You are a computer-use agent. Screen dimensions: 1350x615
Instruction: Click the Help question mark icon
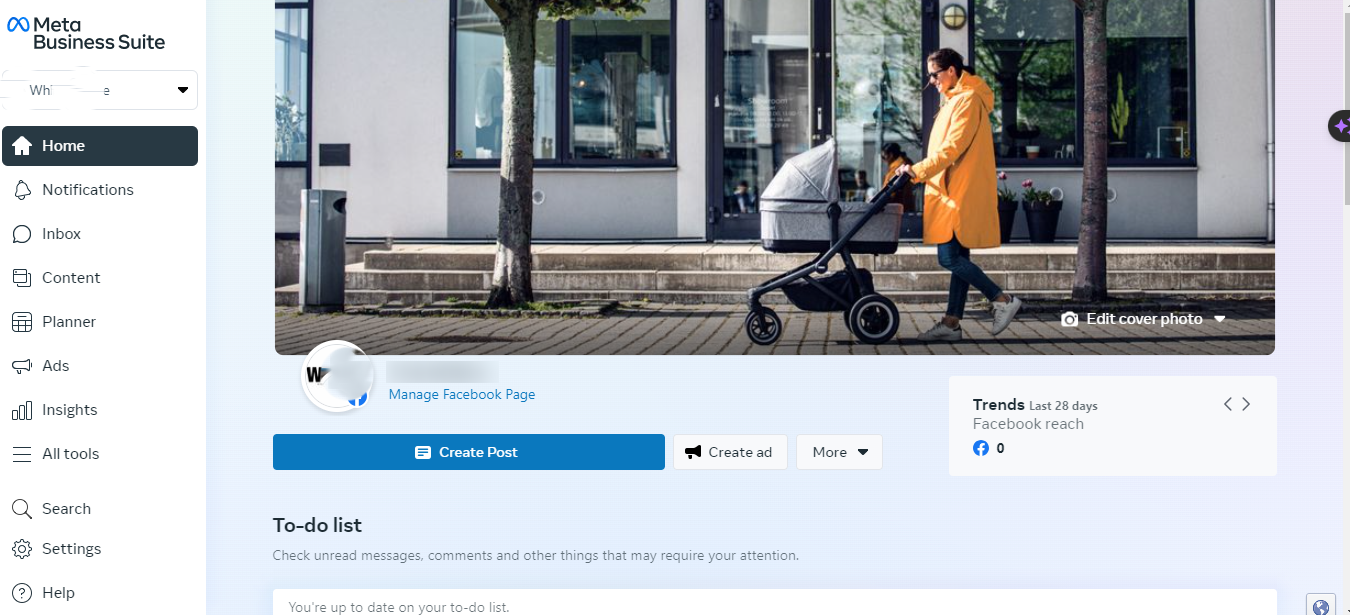pos(22,593)
